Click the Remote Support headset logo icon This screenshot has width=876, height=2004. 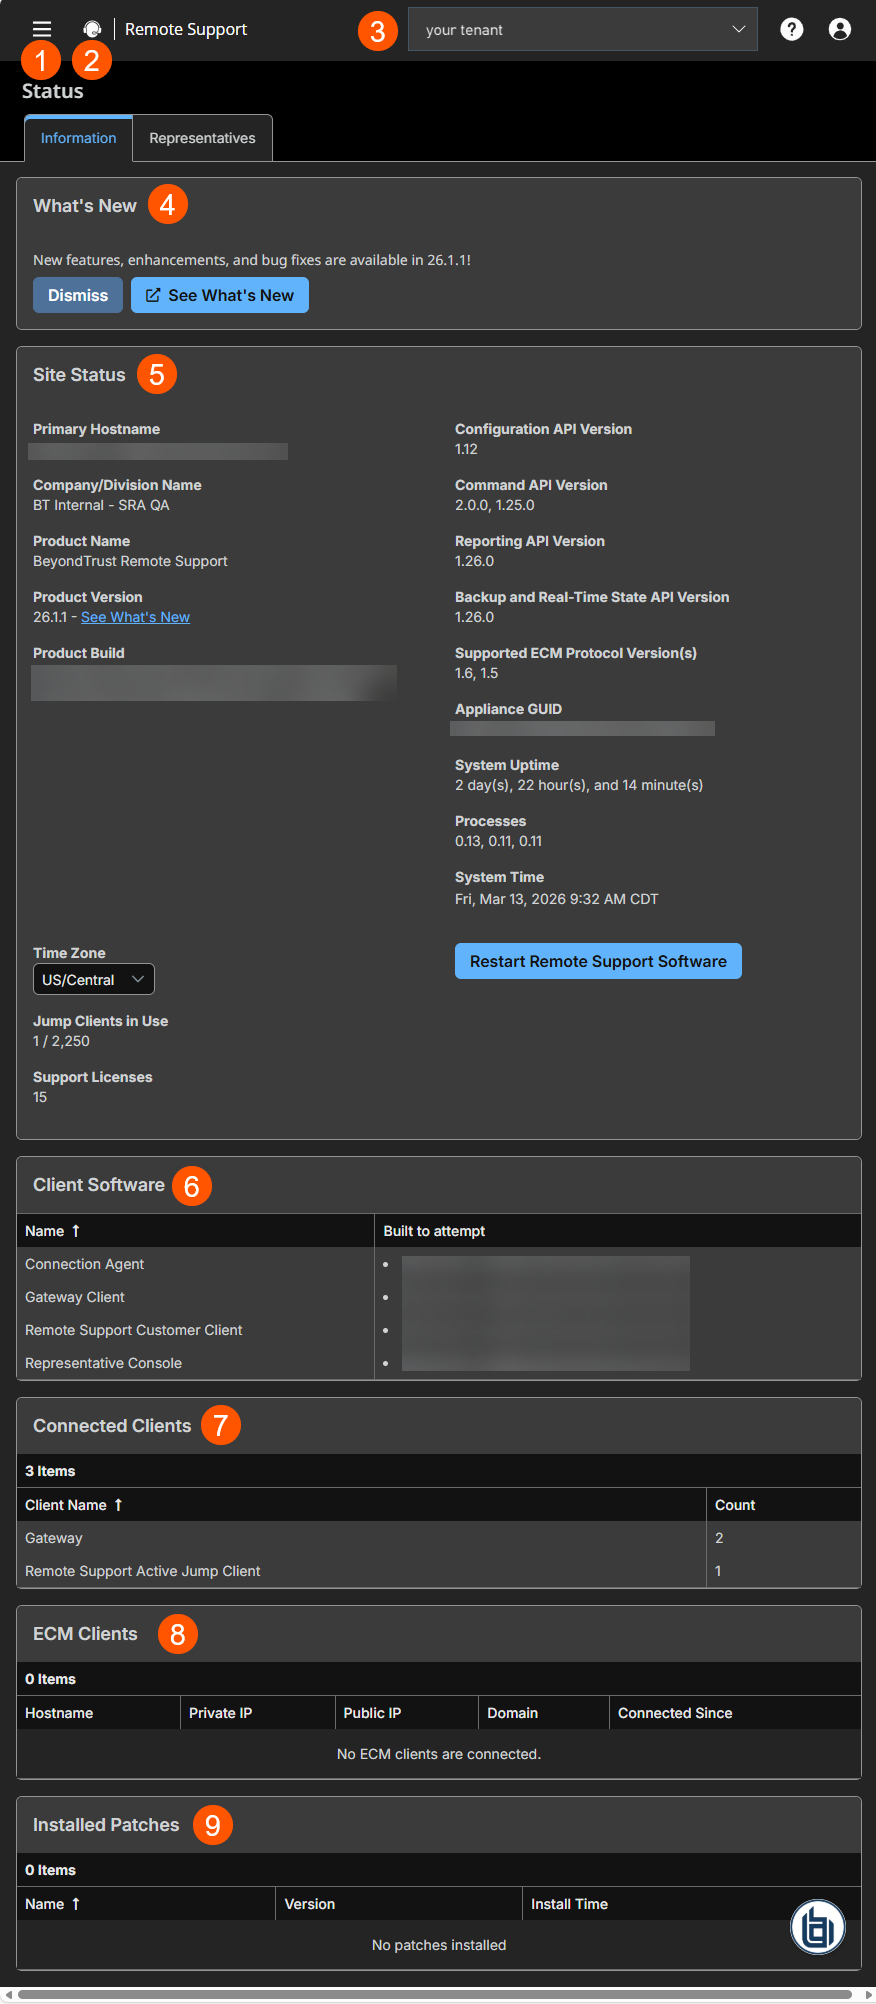click(x=92, y=29)
